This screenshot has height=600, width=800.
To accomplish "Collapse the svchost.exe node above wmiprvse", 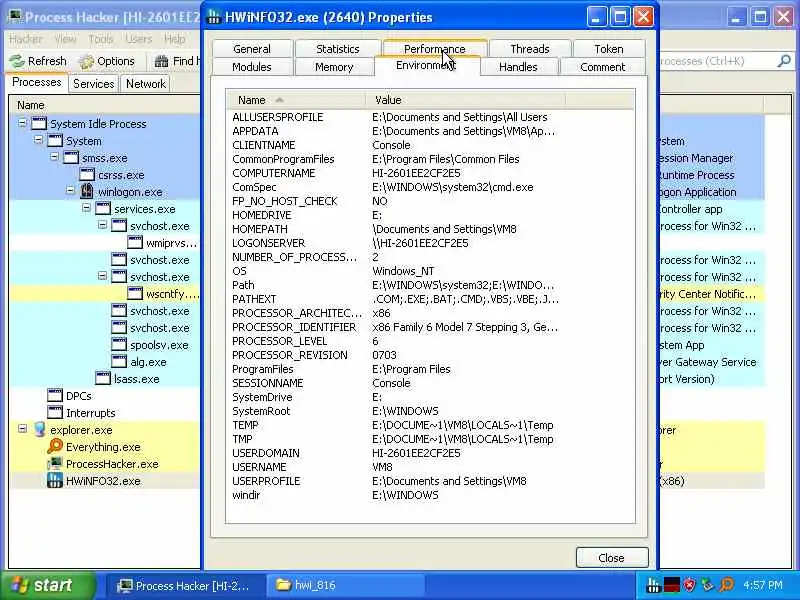I will point(103,225).
